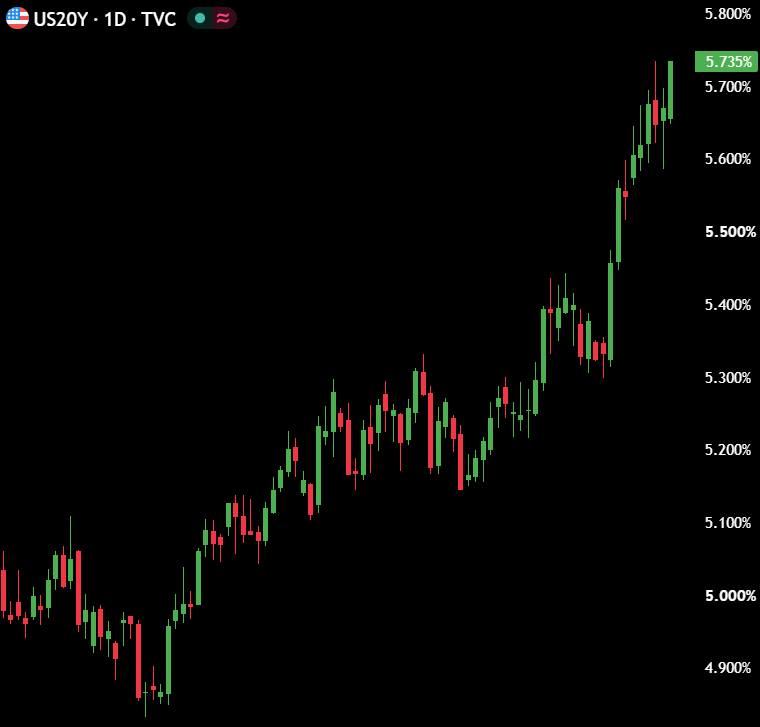
Task: Click the 5.200% price axis label
Action: click(728, 450)
